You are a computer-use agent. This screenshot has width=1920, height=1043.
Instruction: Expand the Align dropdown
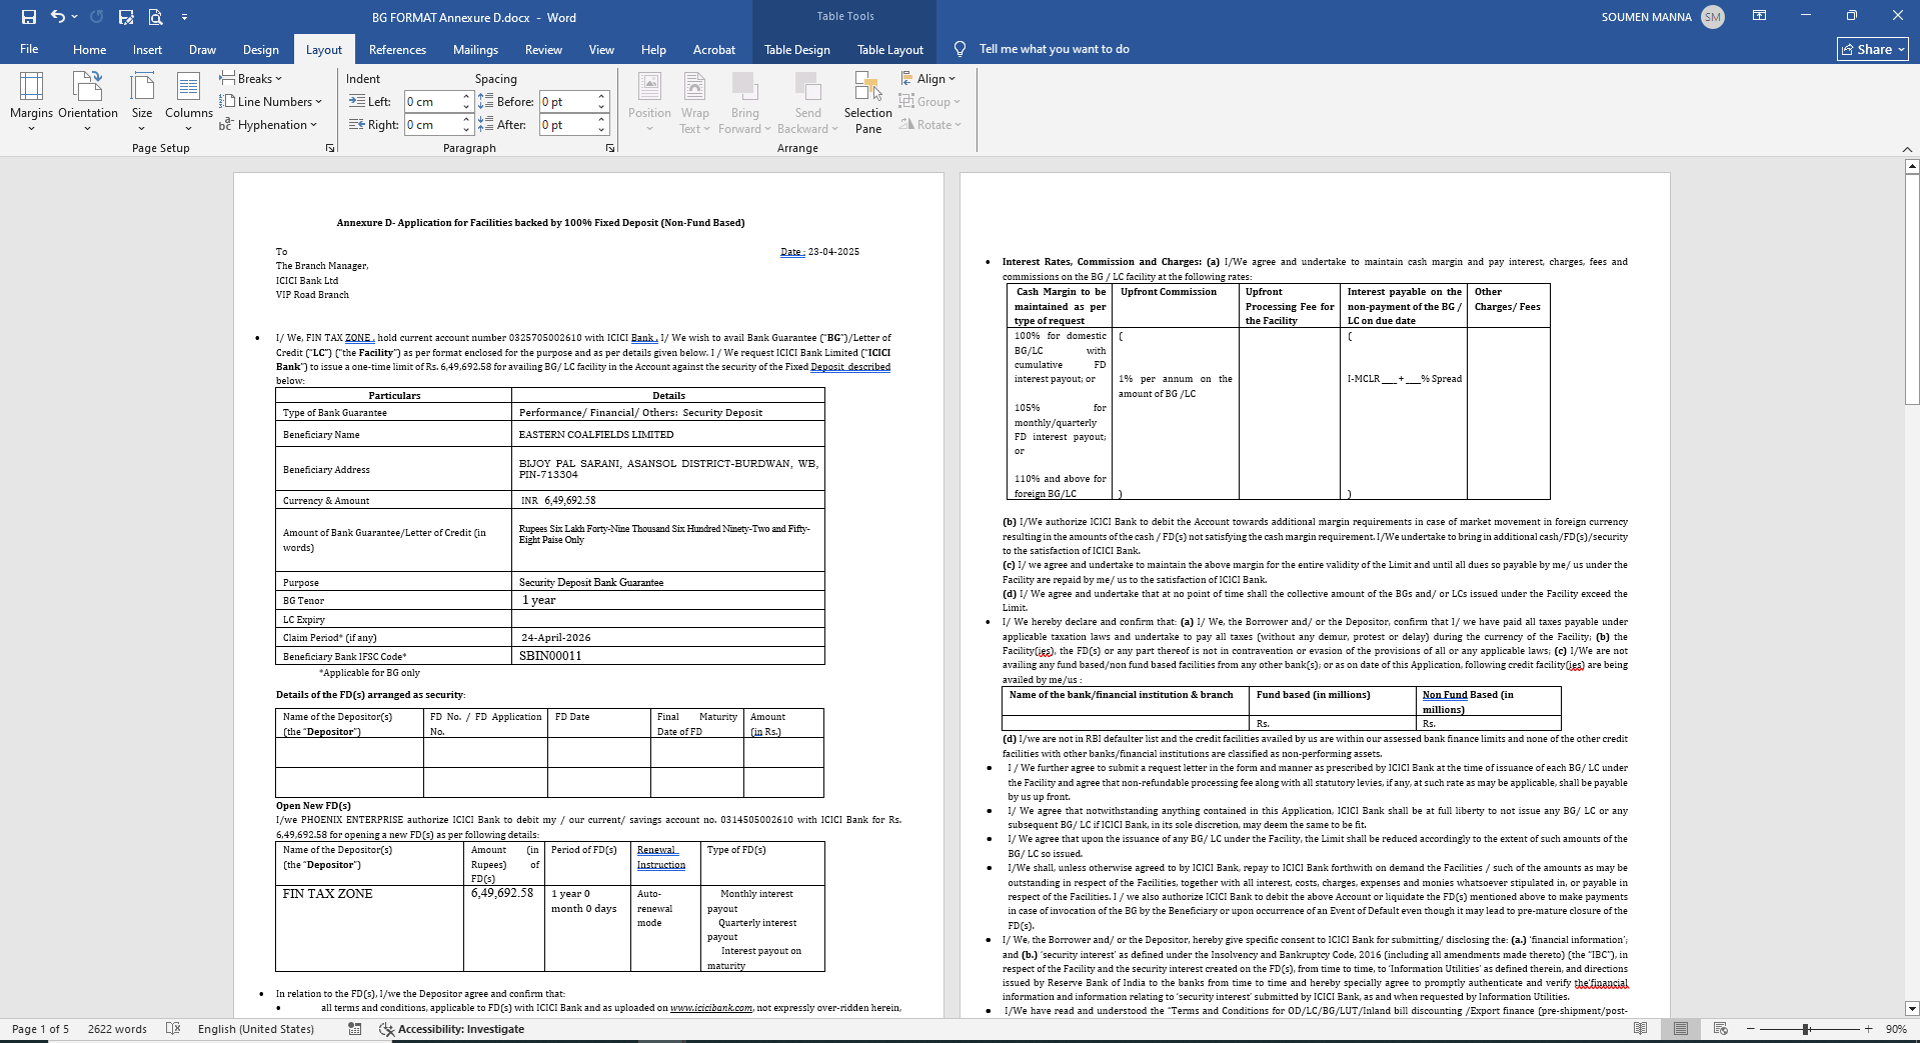pos(928,78)
